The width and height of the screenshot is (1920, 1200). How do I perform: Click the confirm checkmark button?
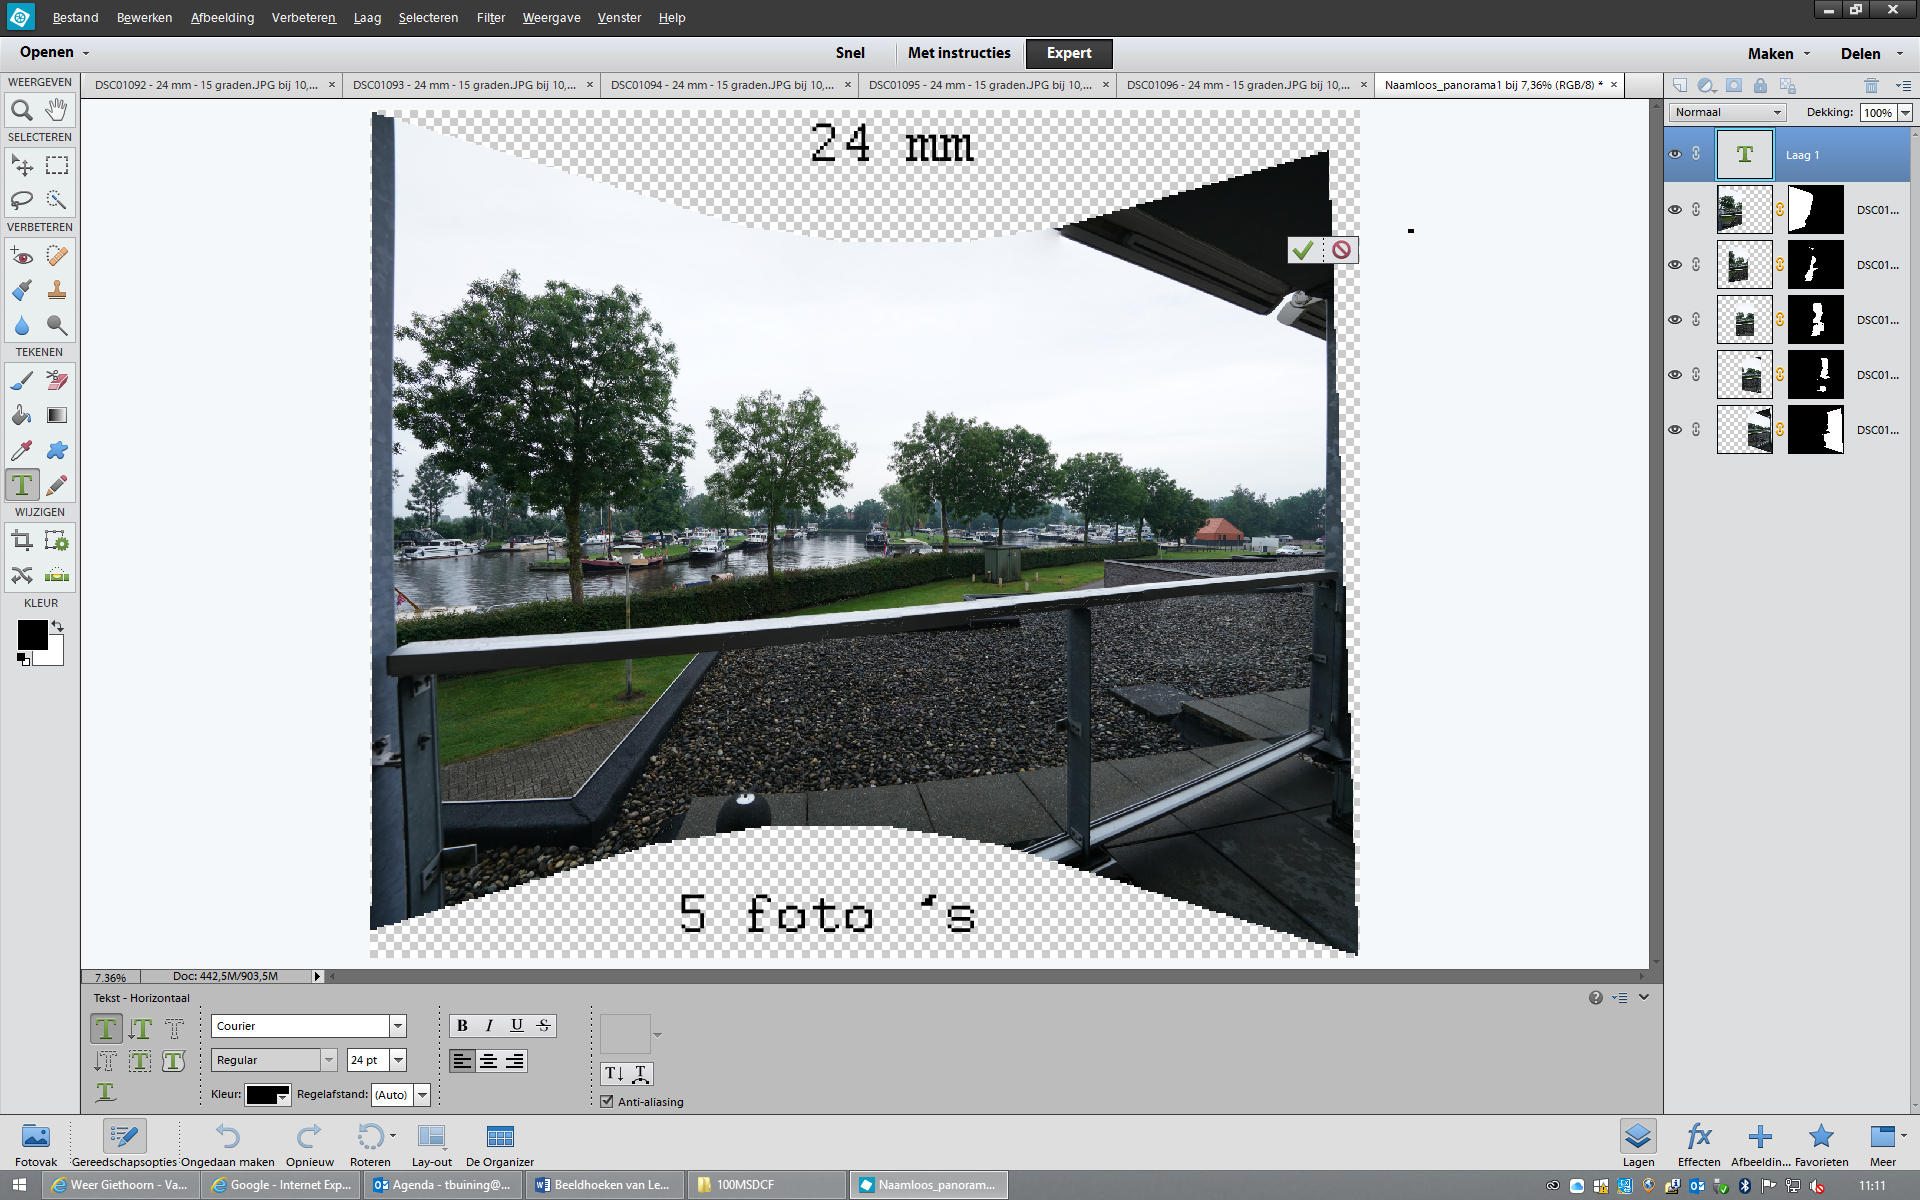[1303, 249]
